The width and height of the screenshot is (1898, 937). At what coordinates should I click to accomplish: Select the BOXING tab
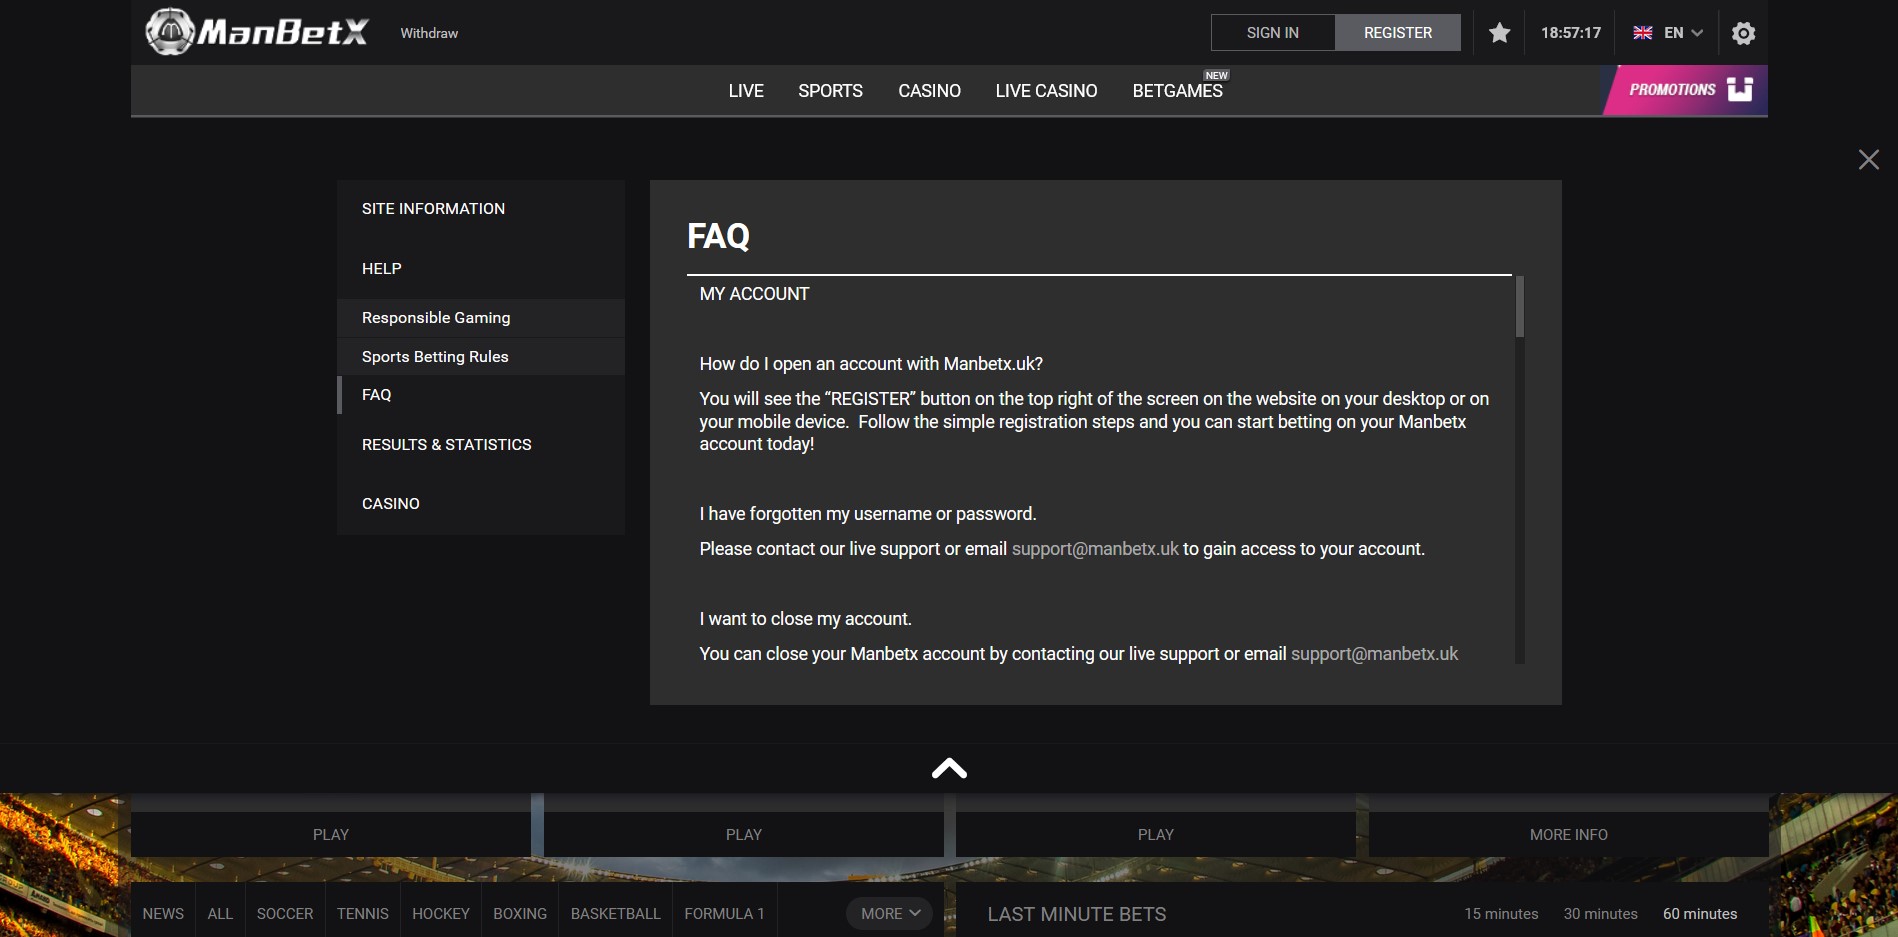(520, 914)
